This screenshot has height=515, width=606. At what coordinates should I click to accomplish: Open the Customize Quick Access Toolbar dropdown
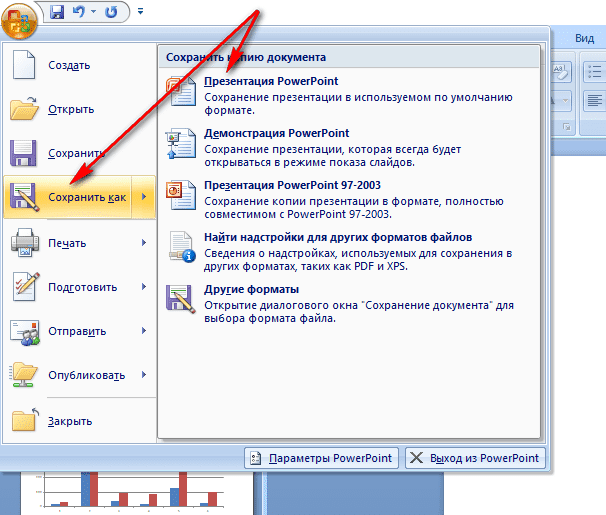click(141, 12)
